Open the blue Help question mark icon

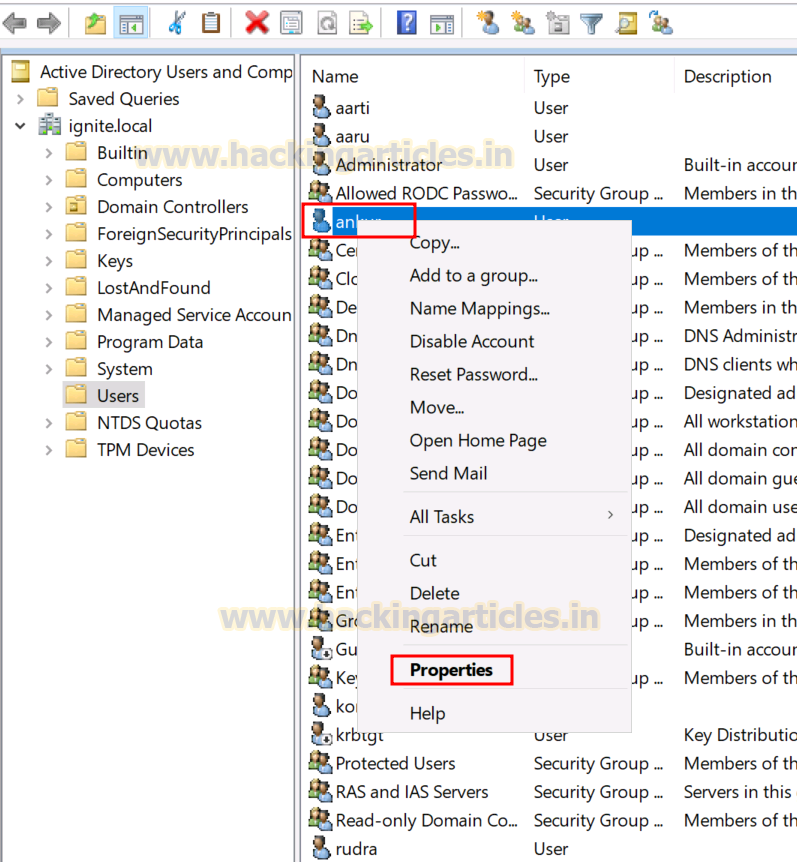406,23
